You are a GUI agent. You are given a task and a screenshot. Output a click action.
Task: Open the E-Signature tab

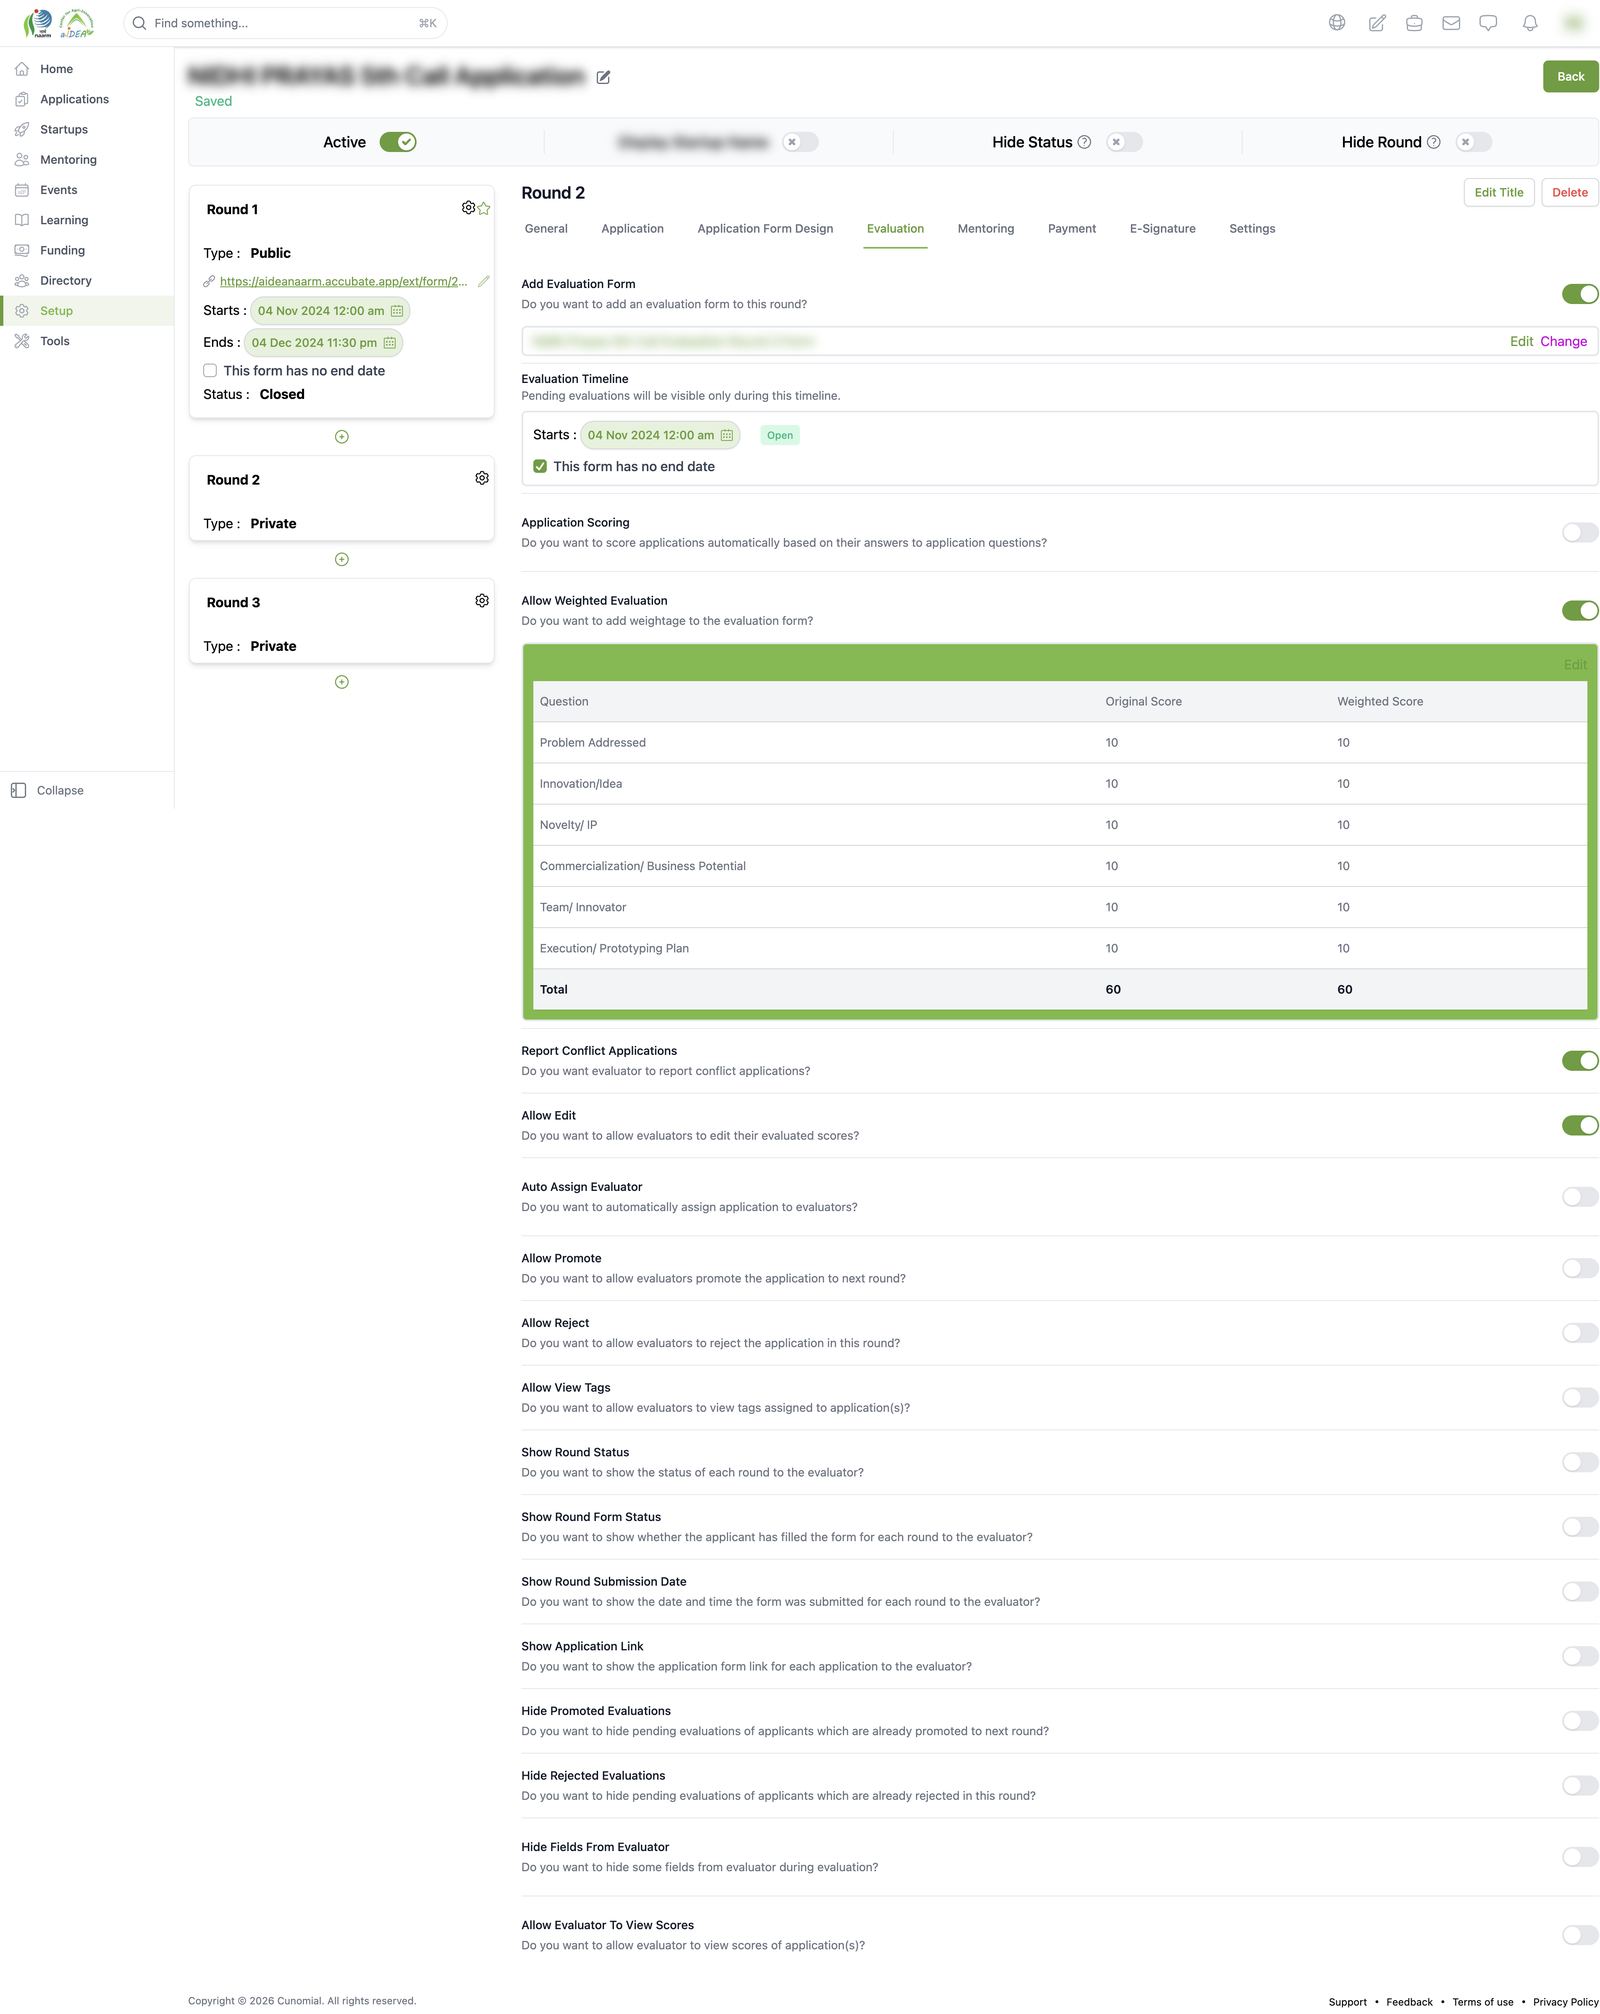pyautogui.click(x=1163, y=229)
